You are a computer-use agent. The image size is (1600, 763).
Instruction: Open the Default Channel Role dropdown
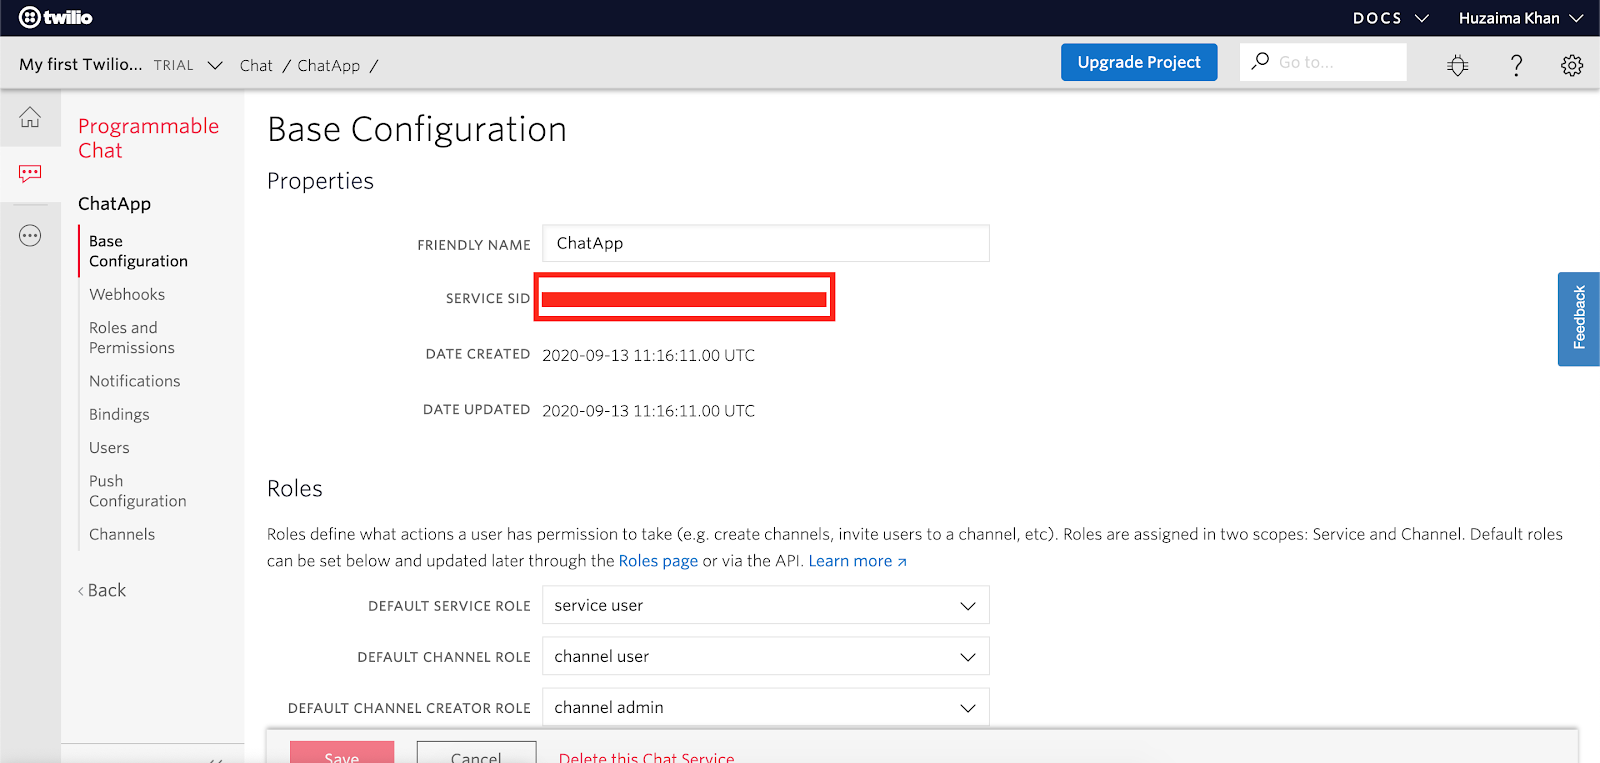pyautogui.click(x=766, y=656)
